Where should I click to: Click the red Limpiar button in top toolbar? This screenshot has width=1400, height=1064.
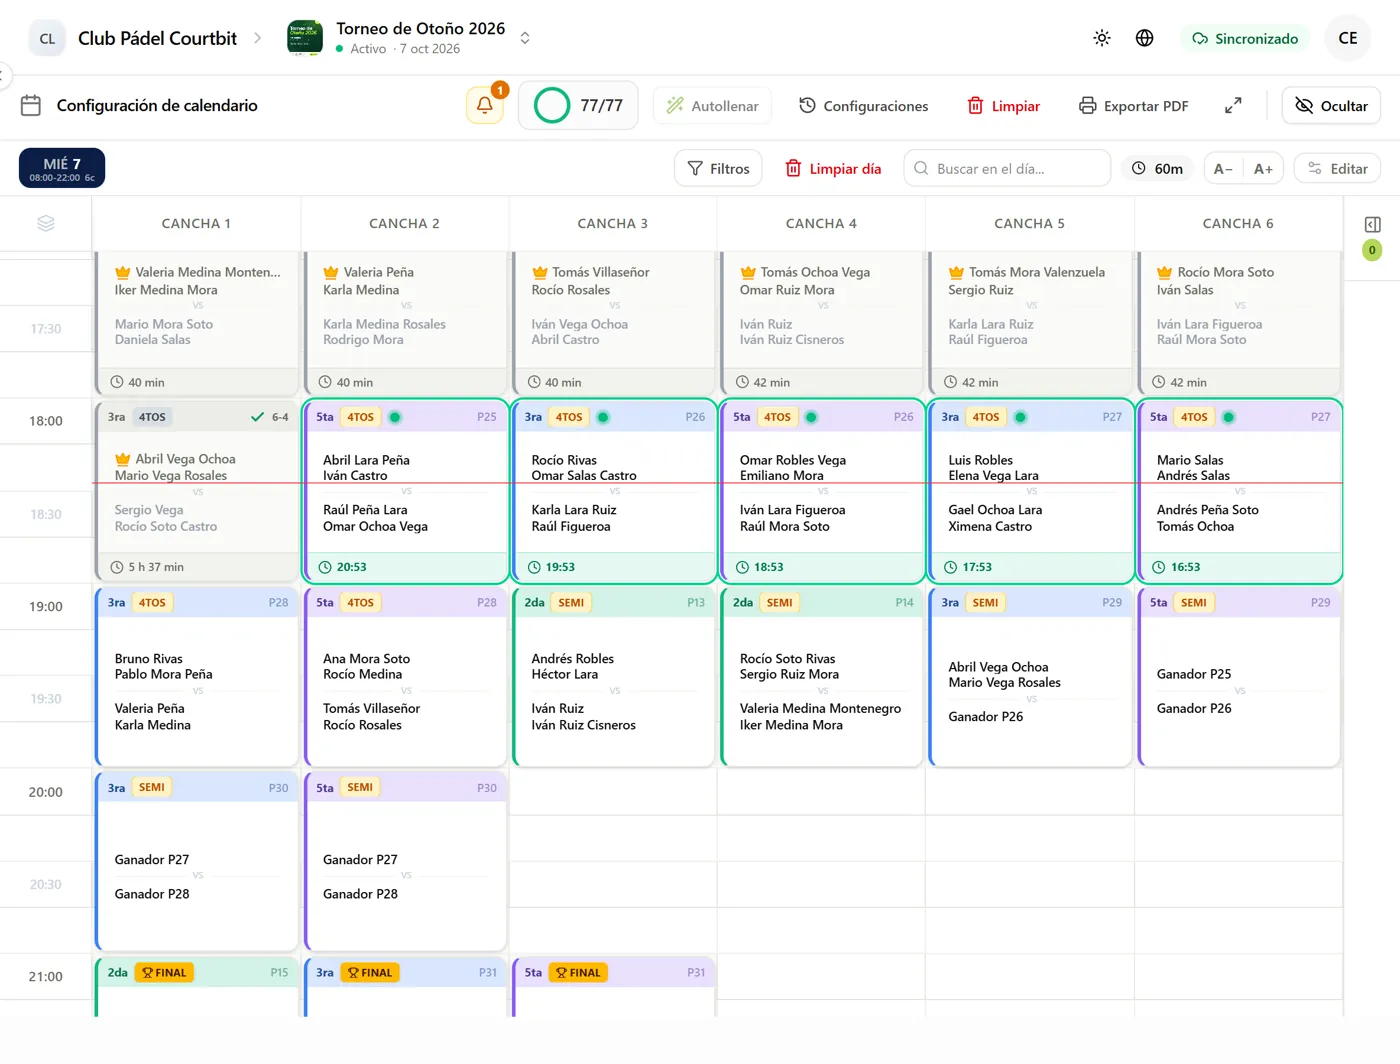1003,105
